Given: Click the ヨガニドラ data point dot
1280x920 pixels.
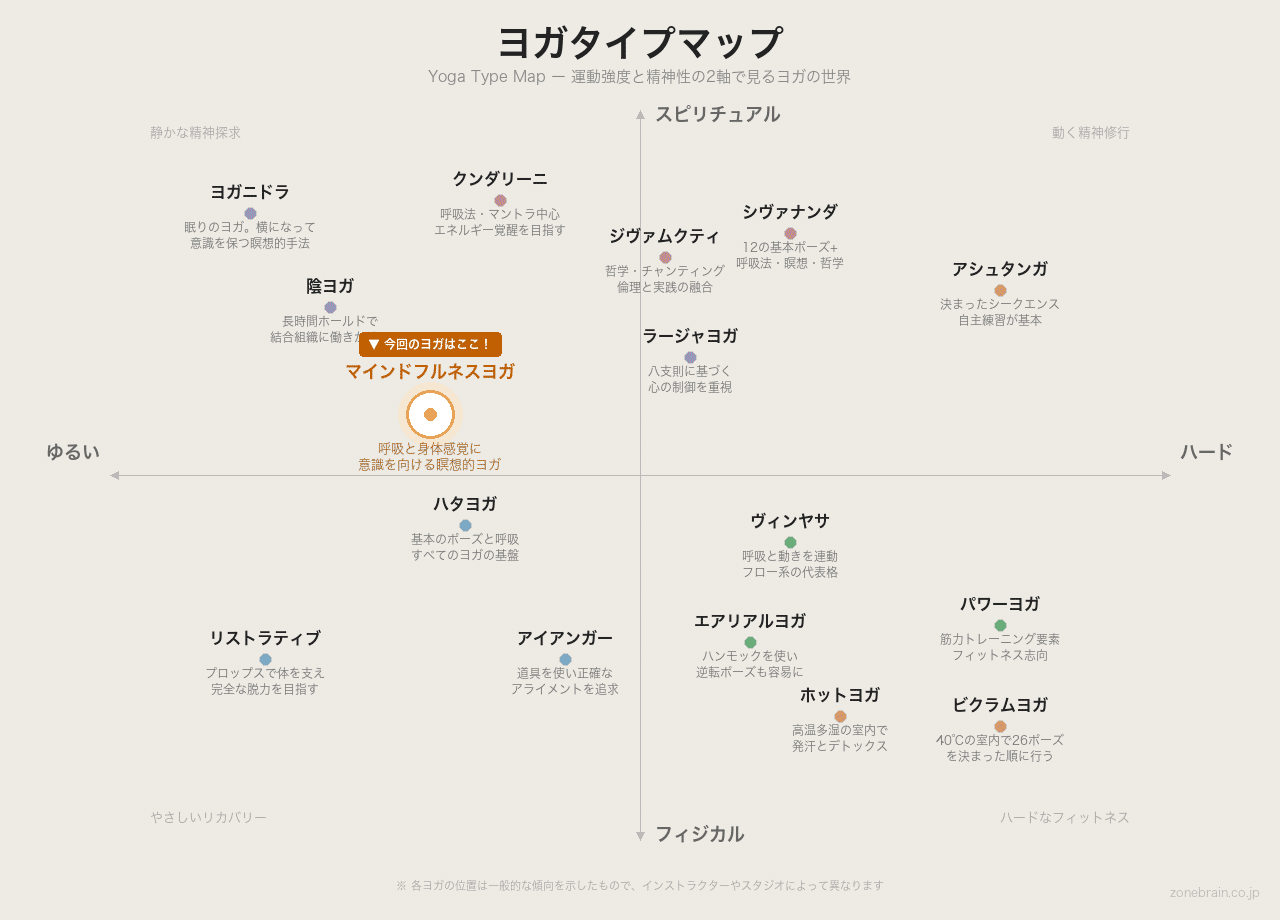Looking at the screenshot, I should coord(250,213).
